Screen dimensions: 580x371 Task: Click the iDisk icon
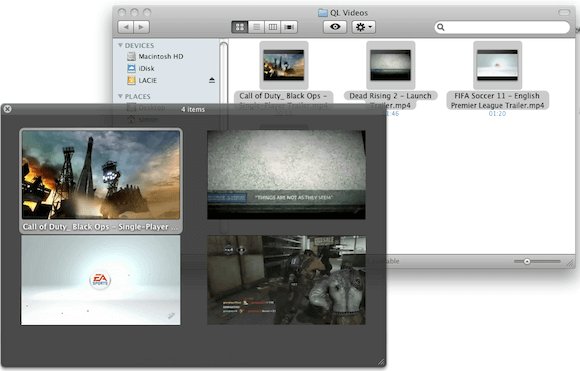point(131,68)
